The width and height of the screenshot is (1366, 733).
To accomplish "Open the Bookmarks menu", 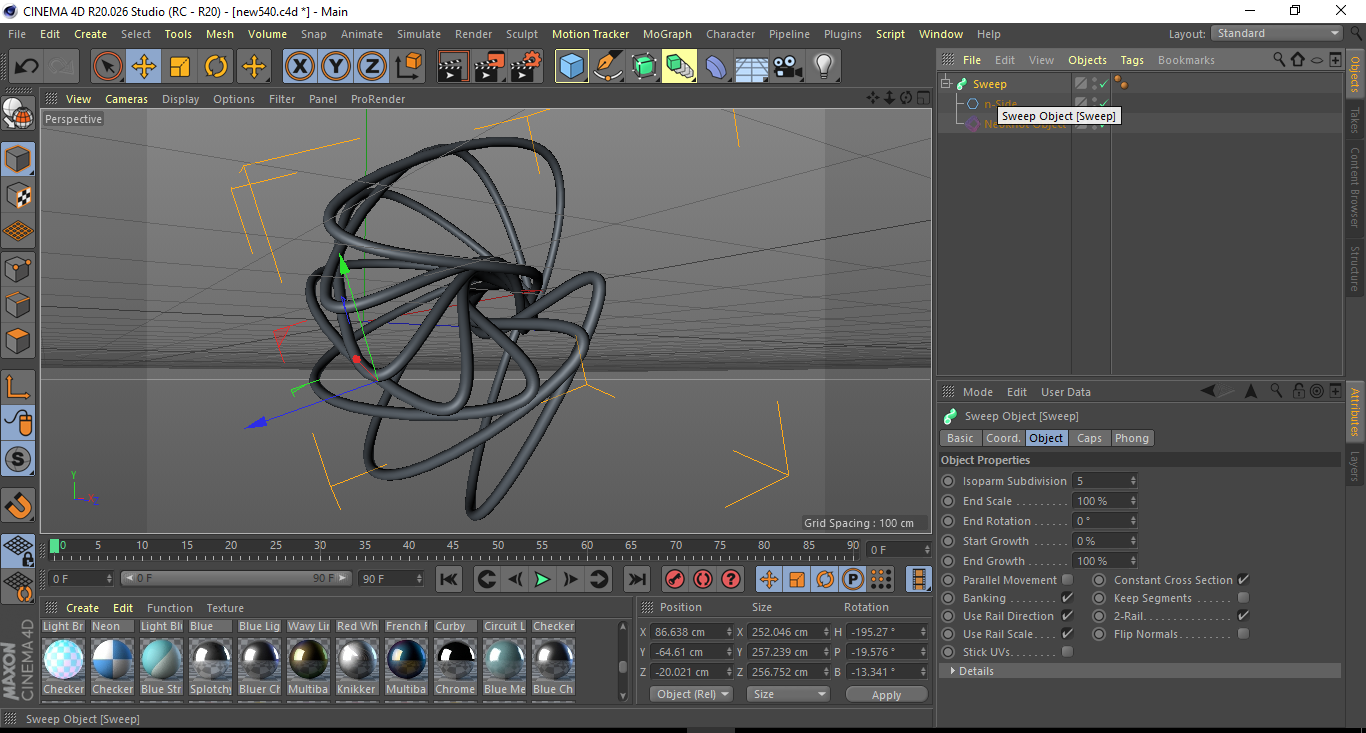I will [1186, 60].
